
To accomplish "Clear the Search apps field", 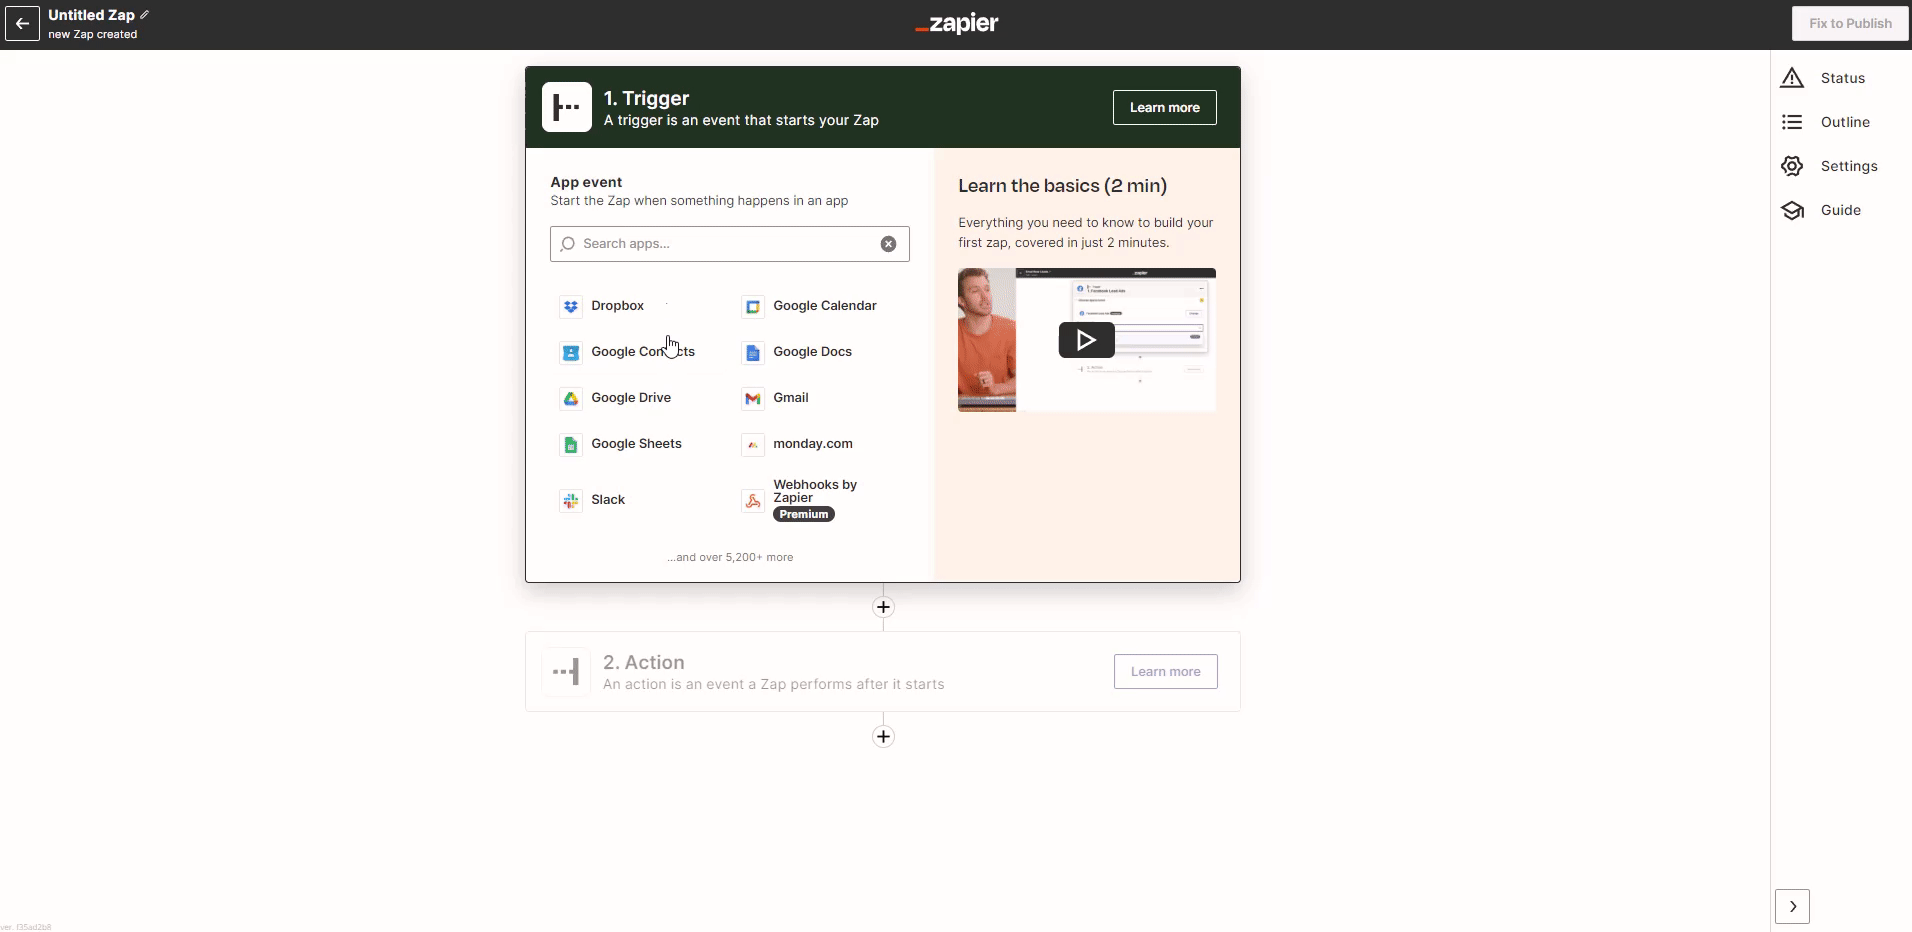I will [x=888, y=244].
